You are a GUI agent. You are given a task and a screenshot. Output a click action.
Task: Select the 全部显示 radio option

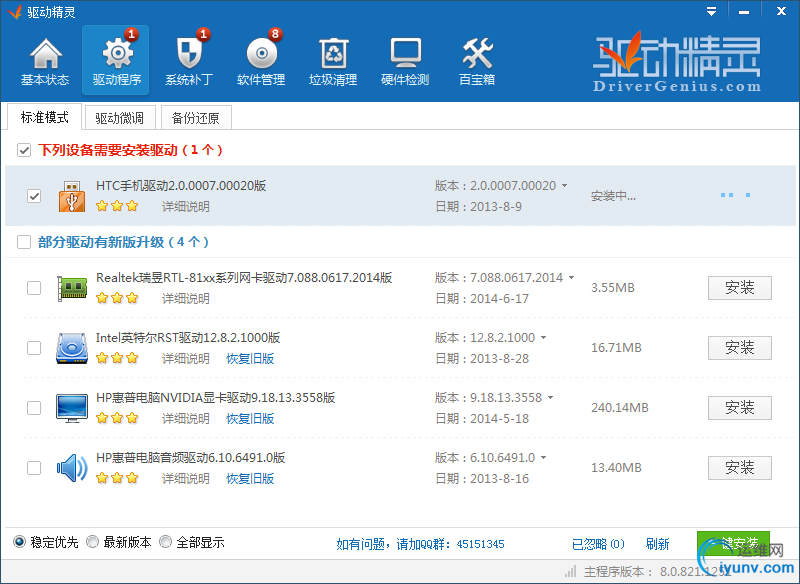click(165, 542)
